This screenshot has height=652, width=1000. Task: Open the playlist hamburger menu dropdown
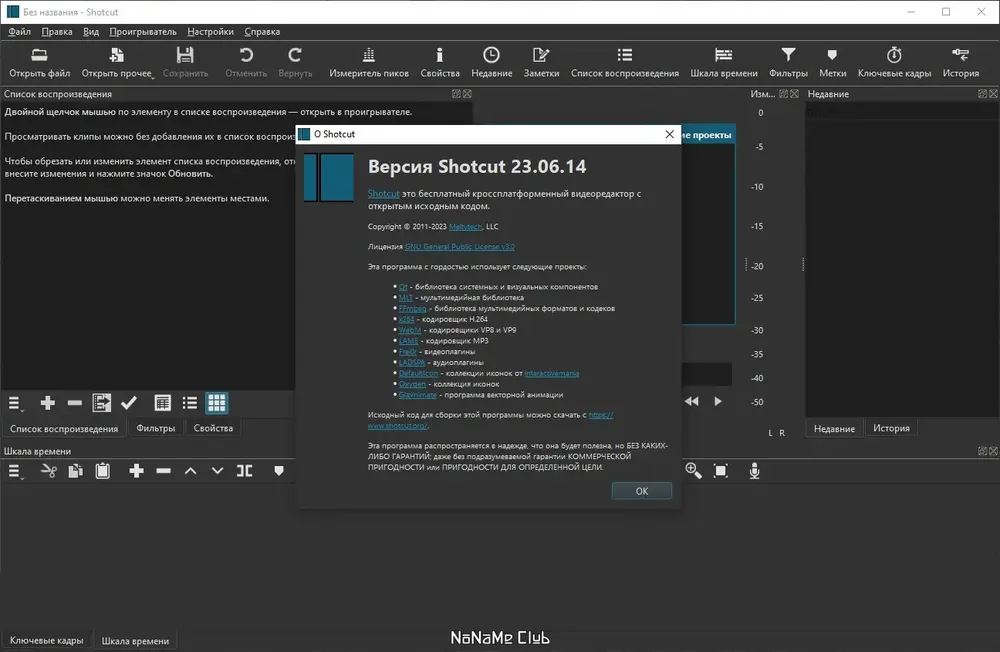click(15, 403)
